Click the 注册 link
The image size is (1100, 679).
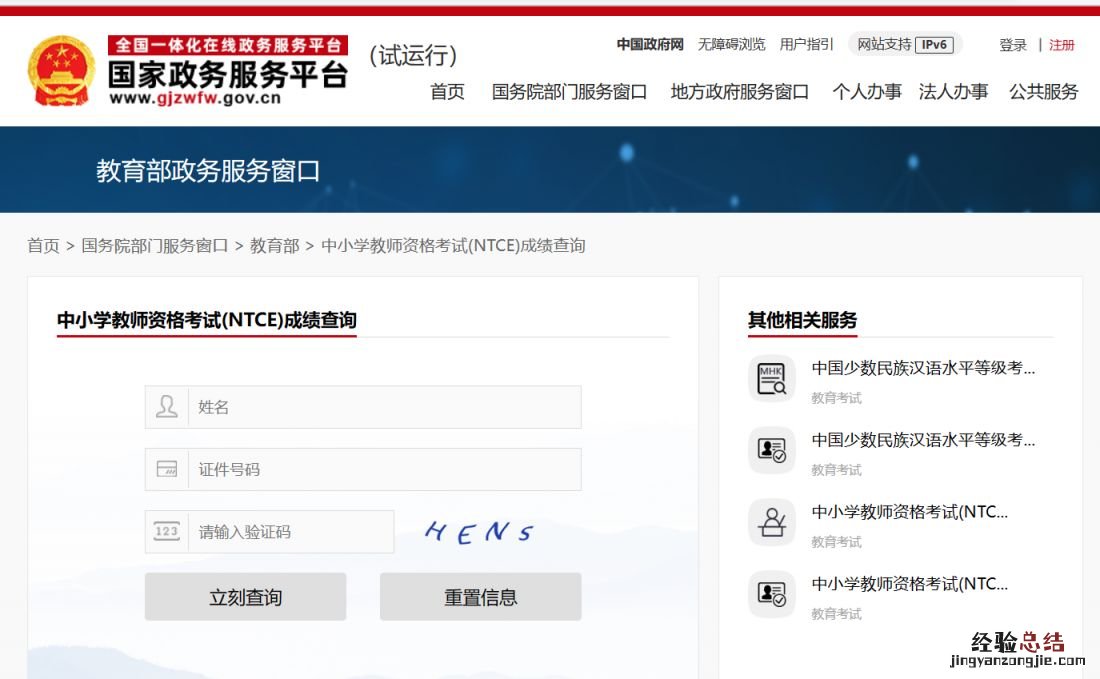pyautogui.click(x=1061, y=45)
